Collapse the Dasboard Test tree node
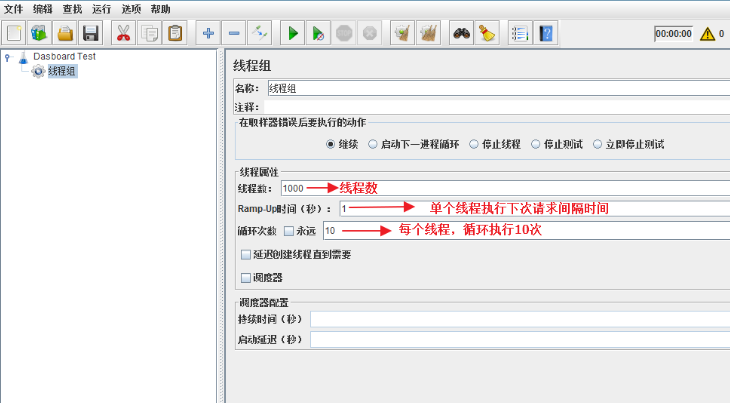 (7, 57)
